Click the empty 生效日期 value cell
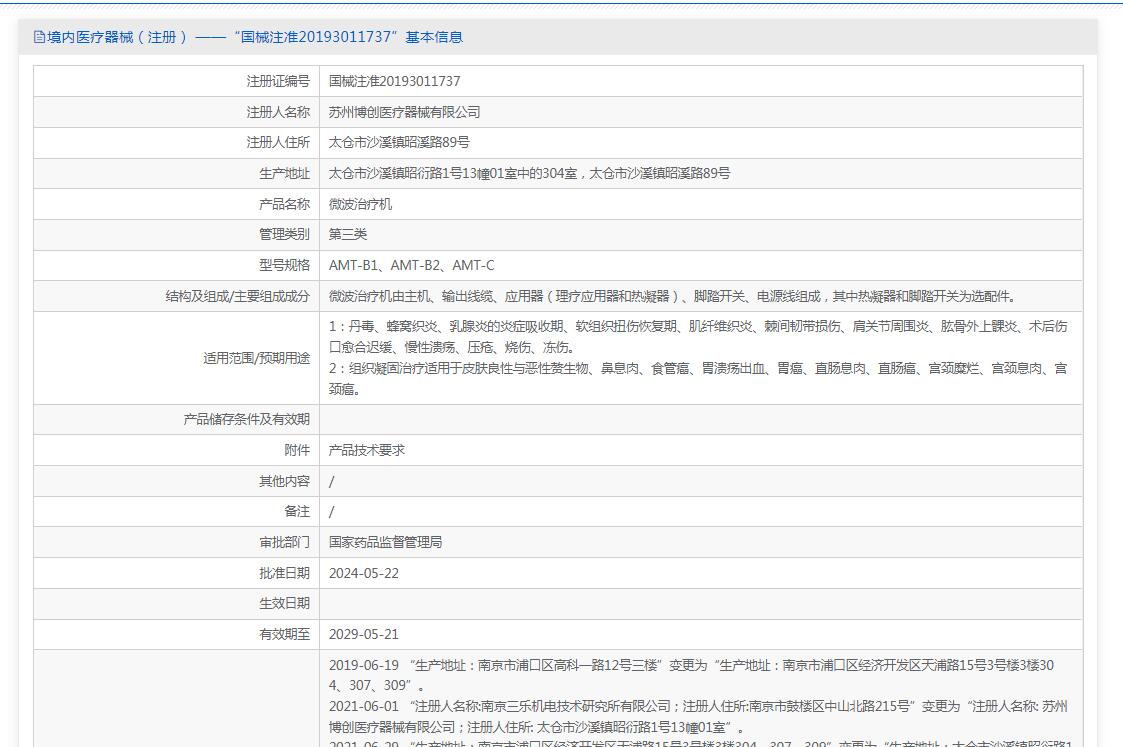Screen dimensions: 1123x747 click(x=700, y=603)
